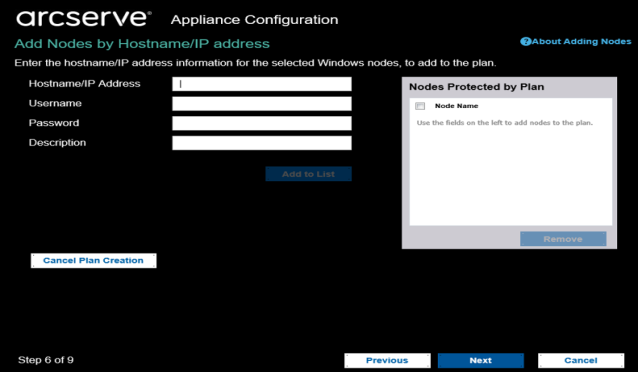Click the Remove button in Nodes panel
The width and height of the screenshot is (638, 372).
[x=563, y=239]
